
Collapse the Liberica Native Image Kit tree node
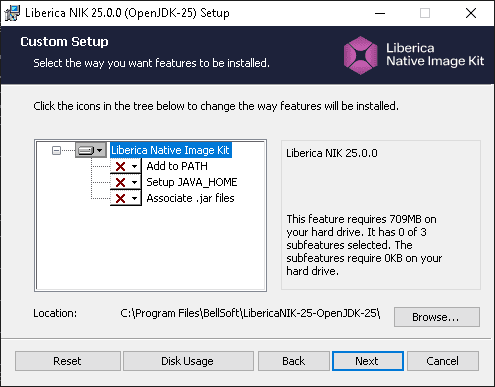pyautogui.click(x=56, y=150)
